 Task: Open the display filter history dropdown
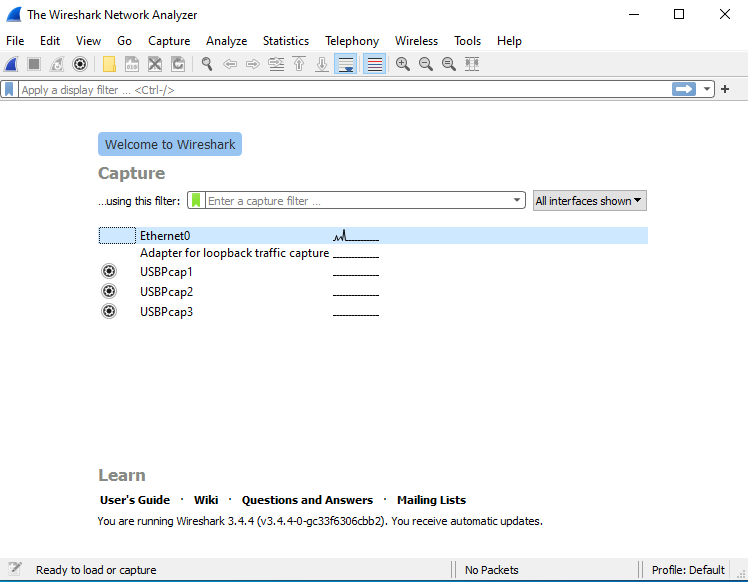(x=707, y=89)
